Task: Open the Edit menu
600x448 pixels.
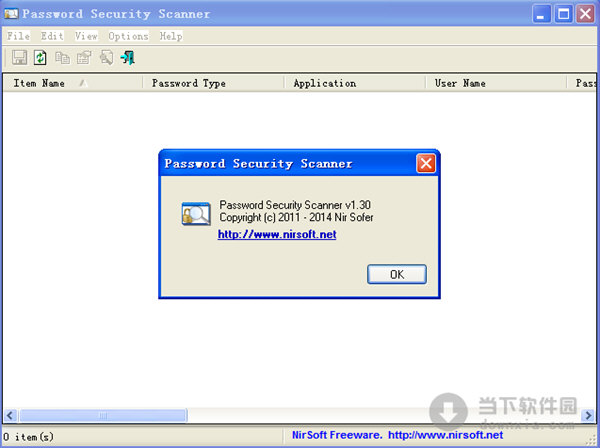Action: tap(52, 36)
